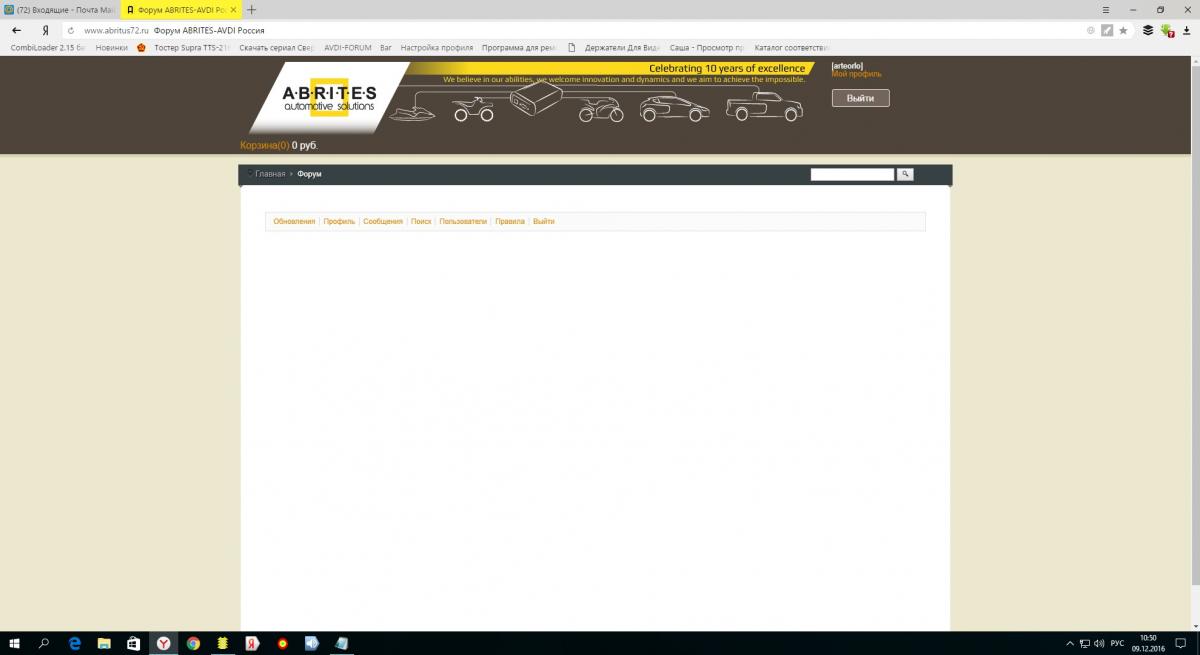1200x655 pixels.
Task: Launch Microsoft Edge from the taskbar
Action: coord(74,643)
